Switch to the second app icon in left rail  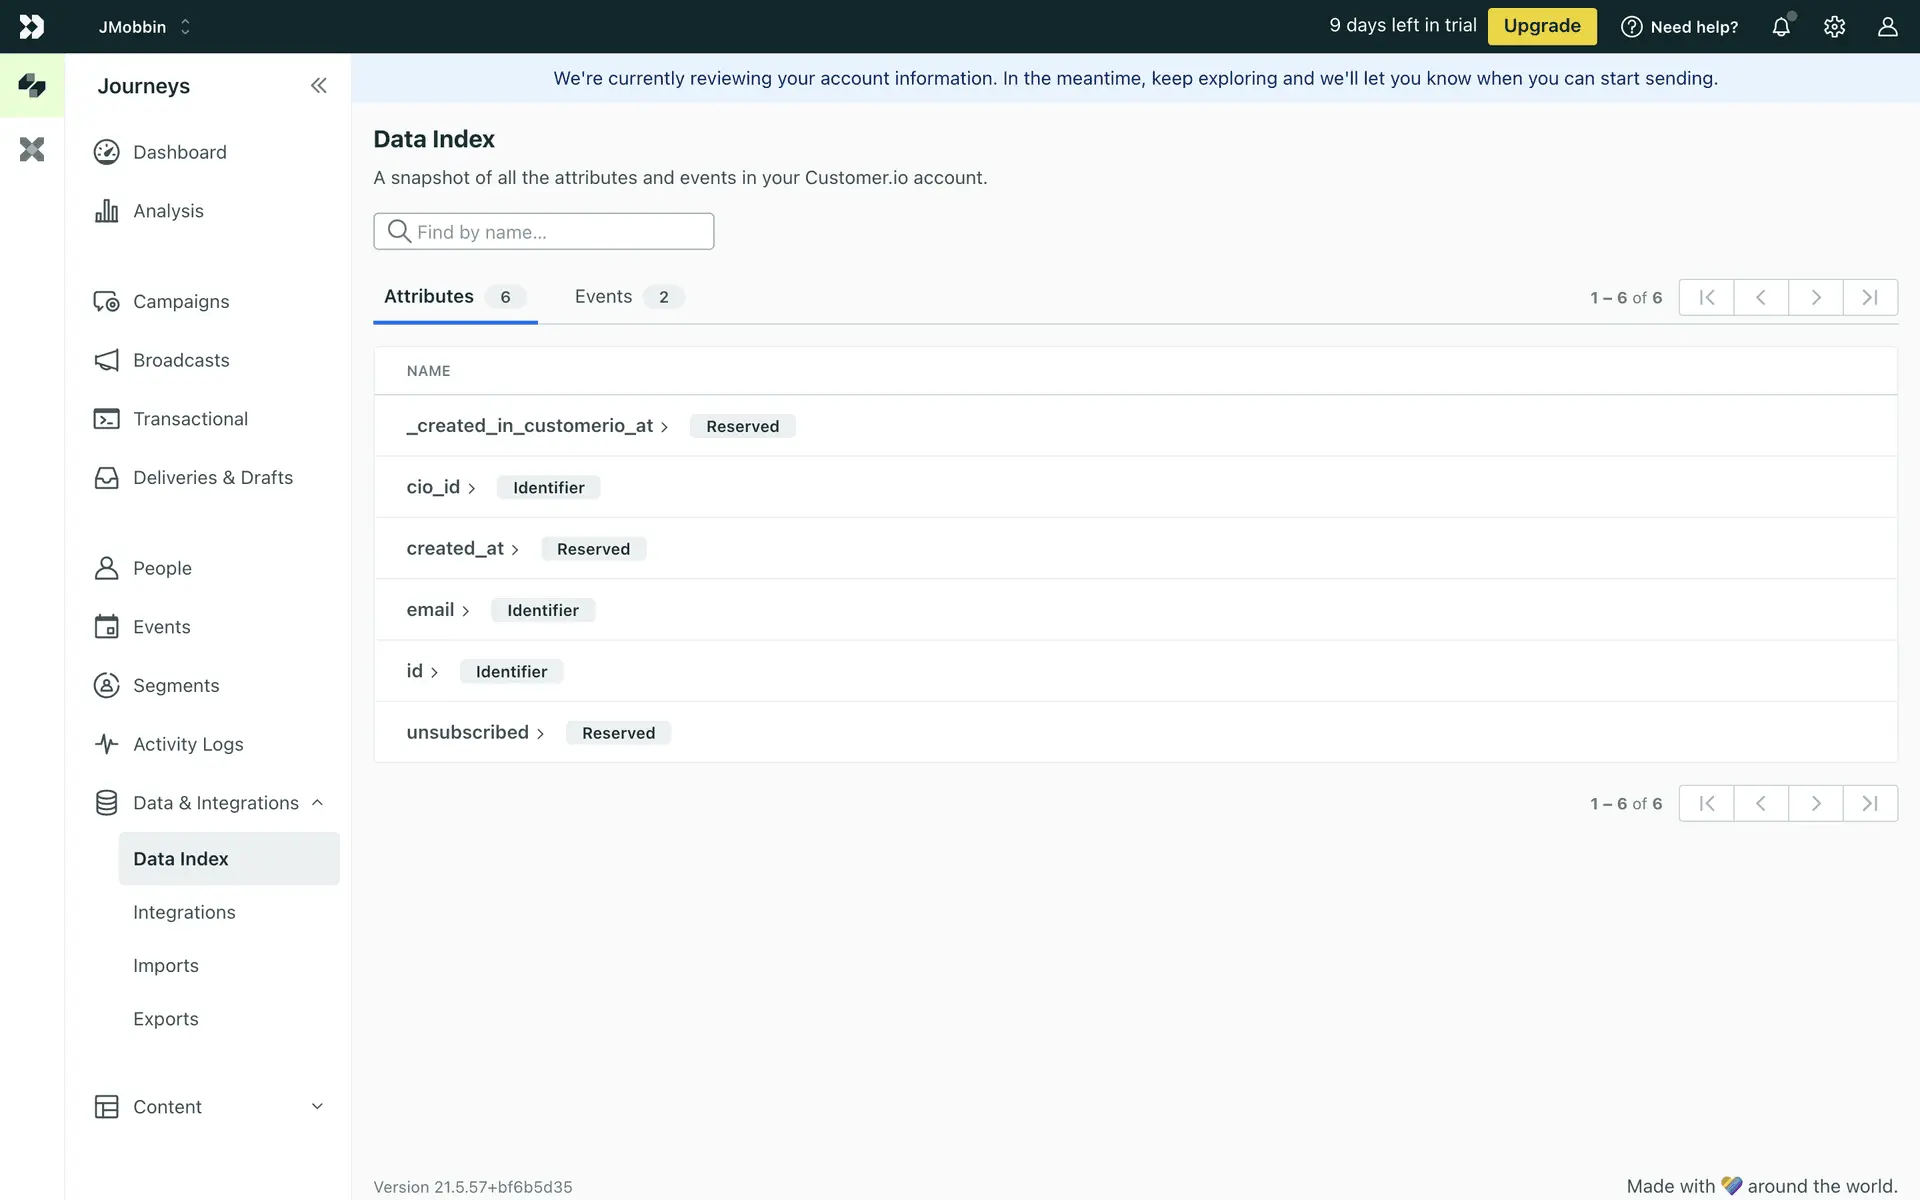click(32, 150)
